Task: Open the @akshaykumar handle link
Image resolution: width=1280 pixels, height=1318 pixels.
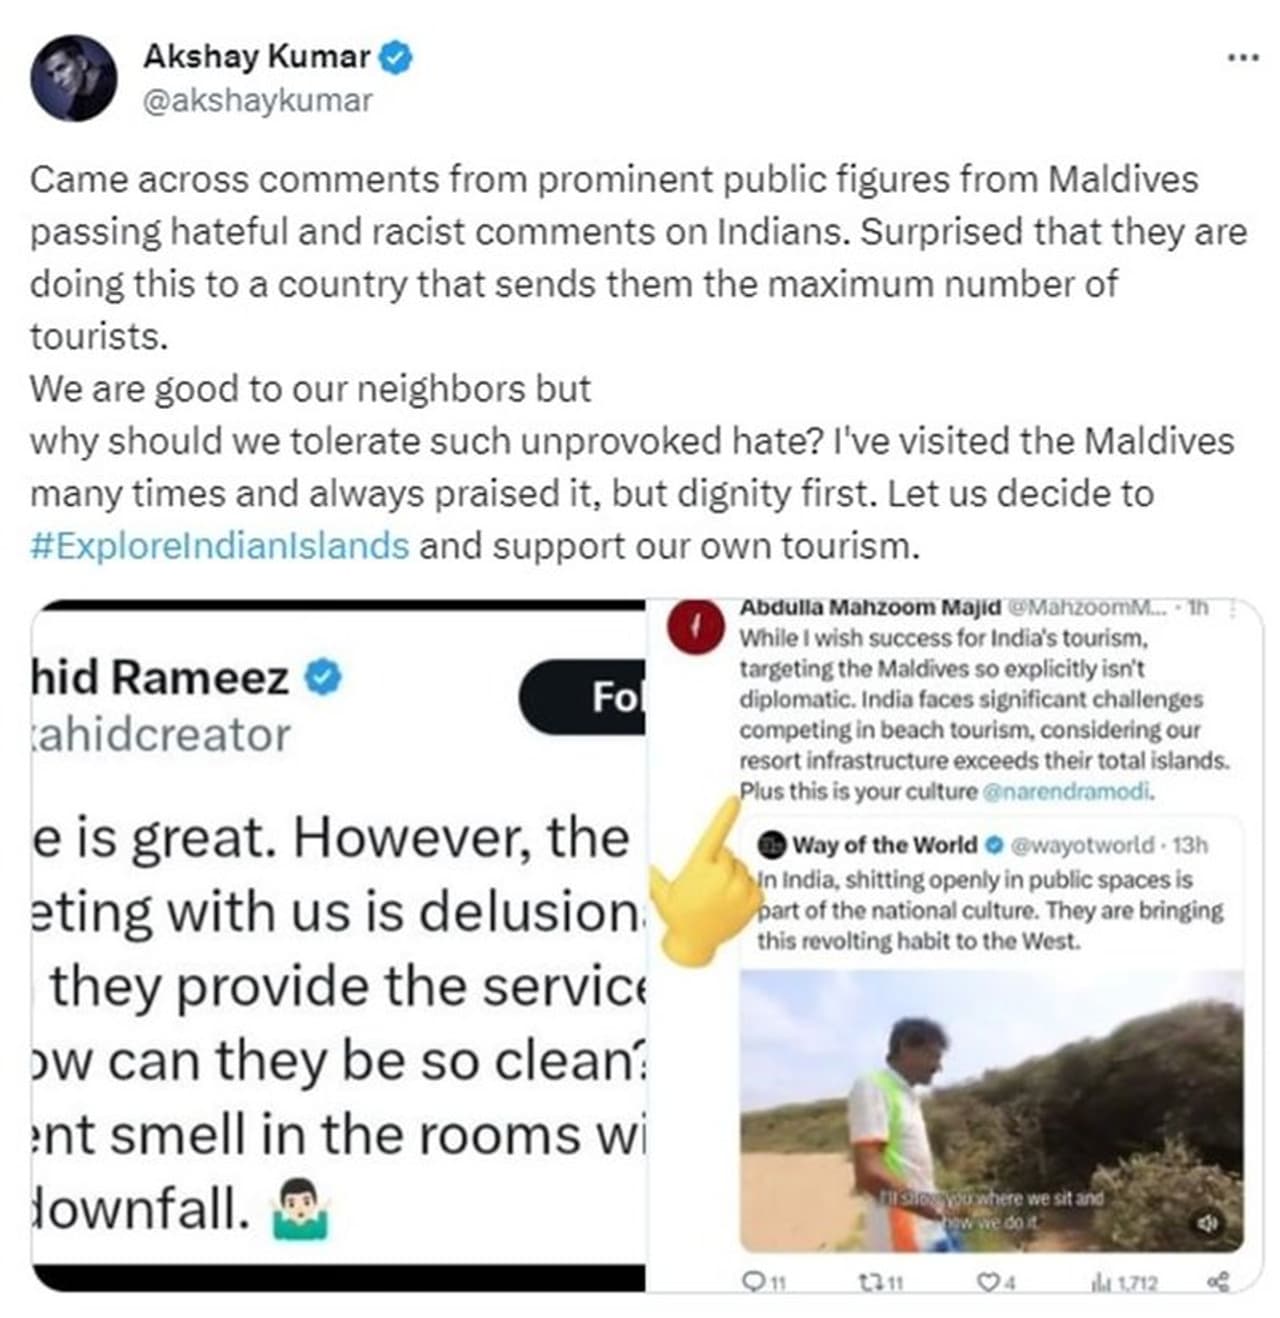Action: tap(258, 101)
